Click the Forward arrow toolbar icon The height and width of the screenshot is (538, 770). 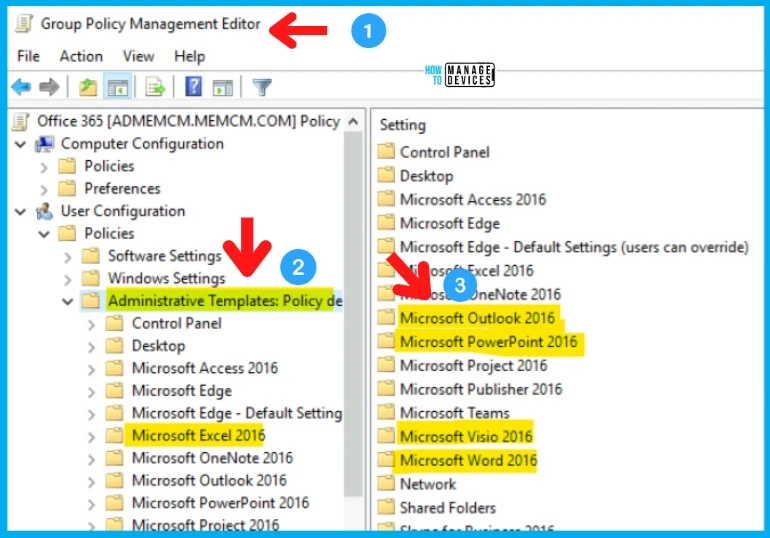point(49,87)
